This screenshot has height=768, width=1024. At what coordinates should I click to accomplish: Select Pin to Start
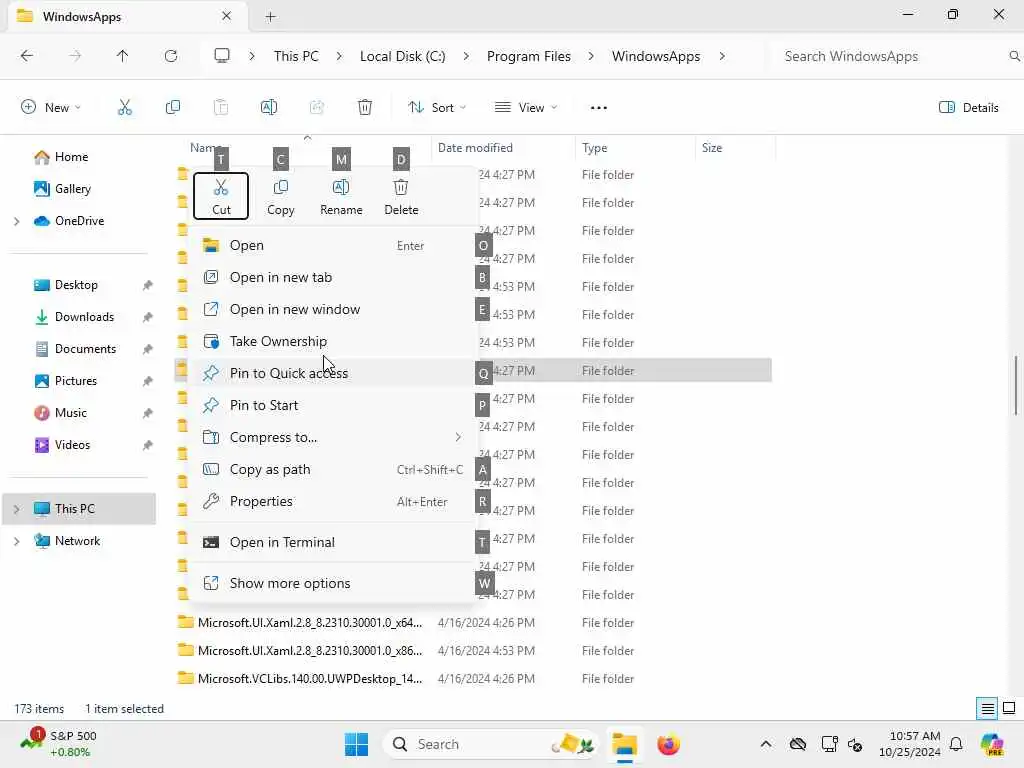pyautogui.click(x=333, y=406)
